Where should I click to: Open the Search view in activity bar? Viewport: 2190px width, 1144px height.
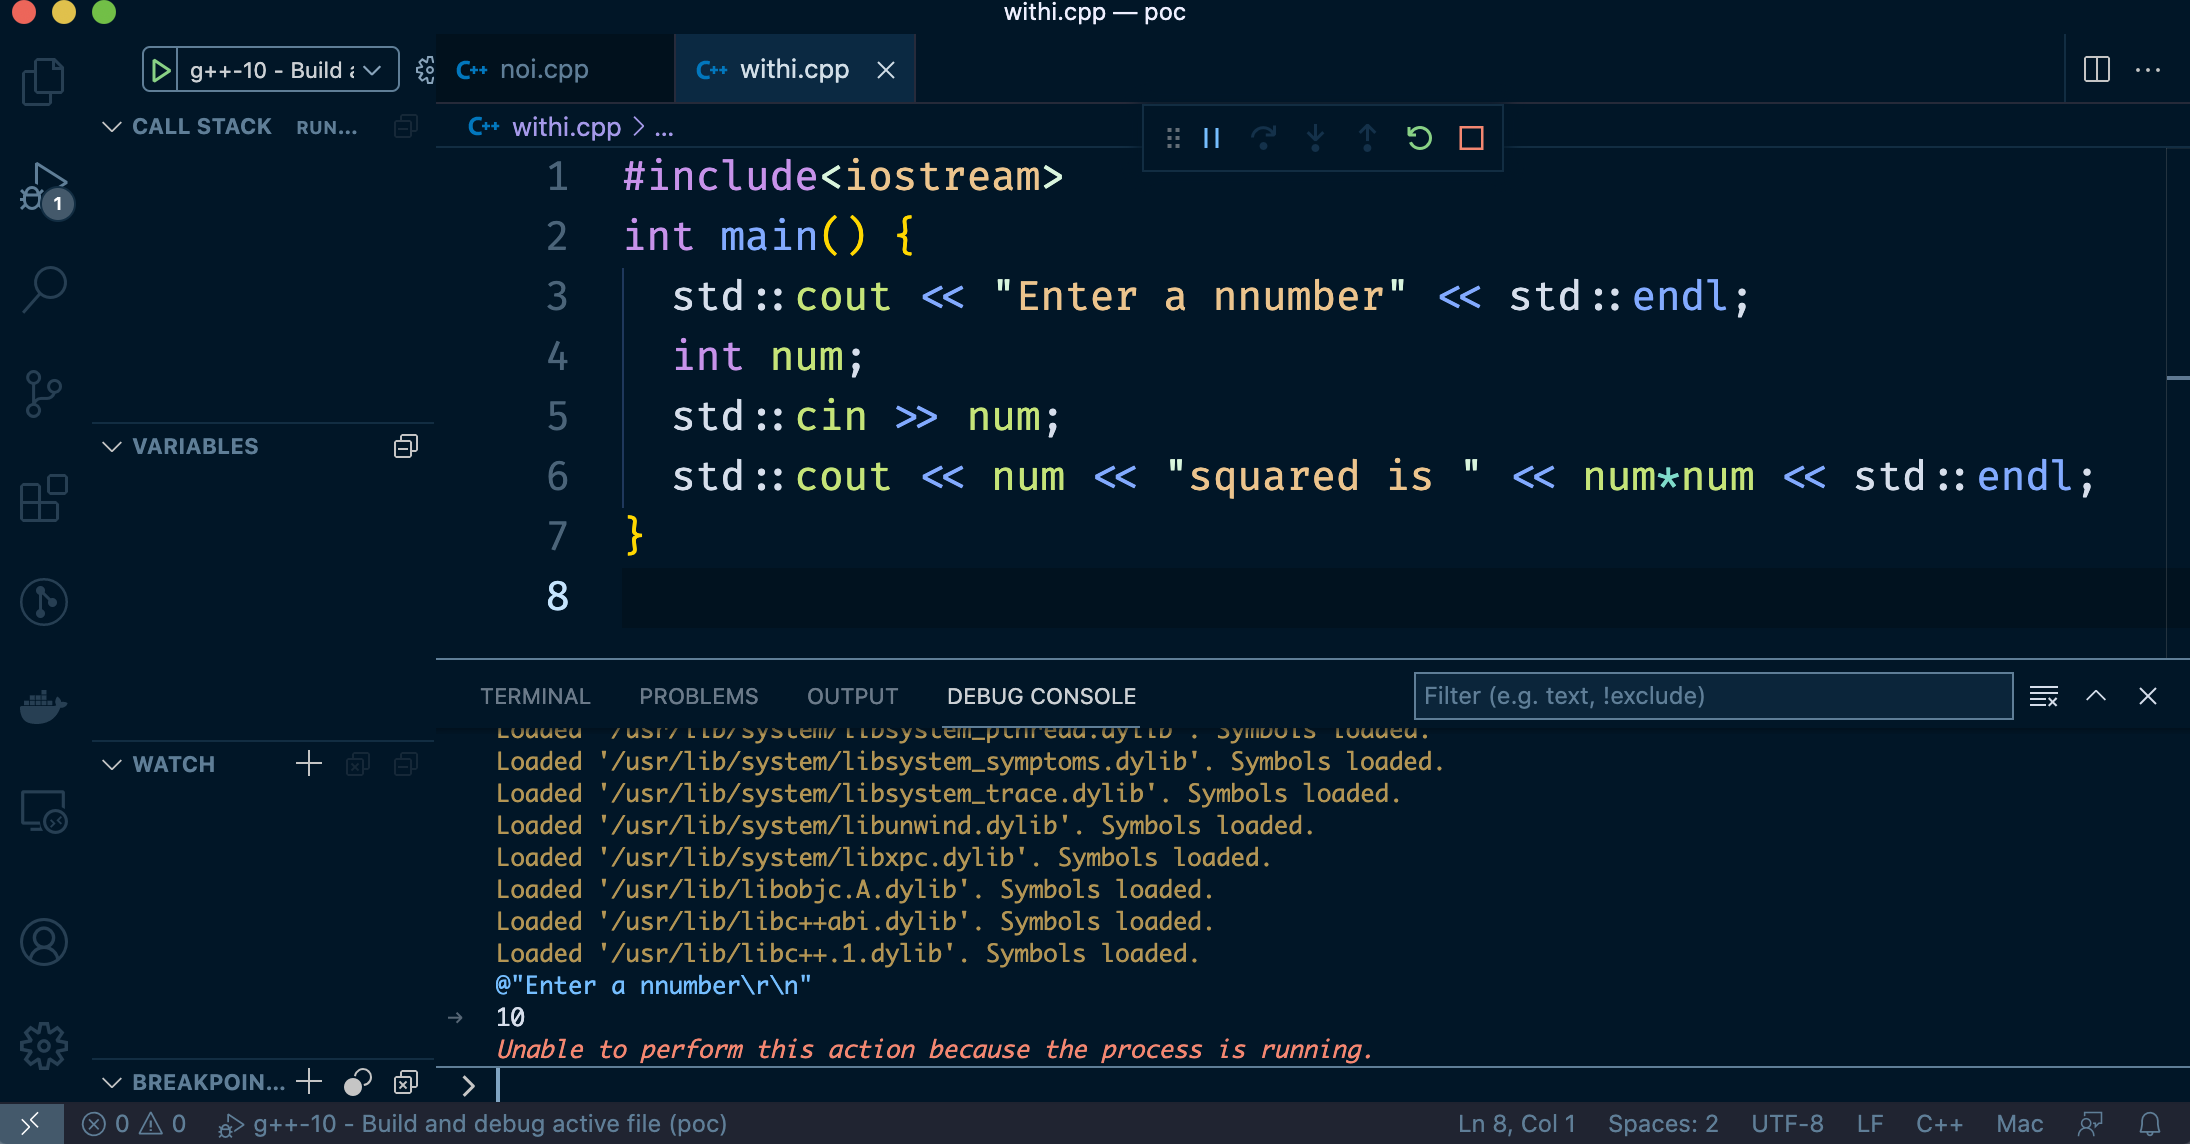(43, 290)
